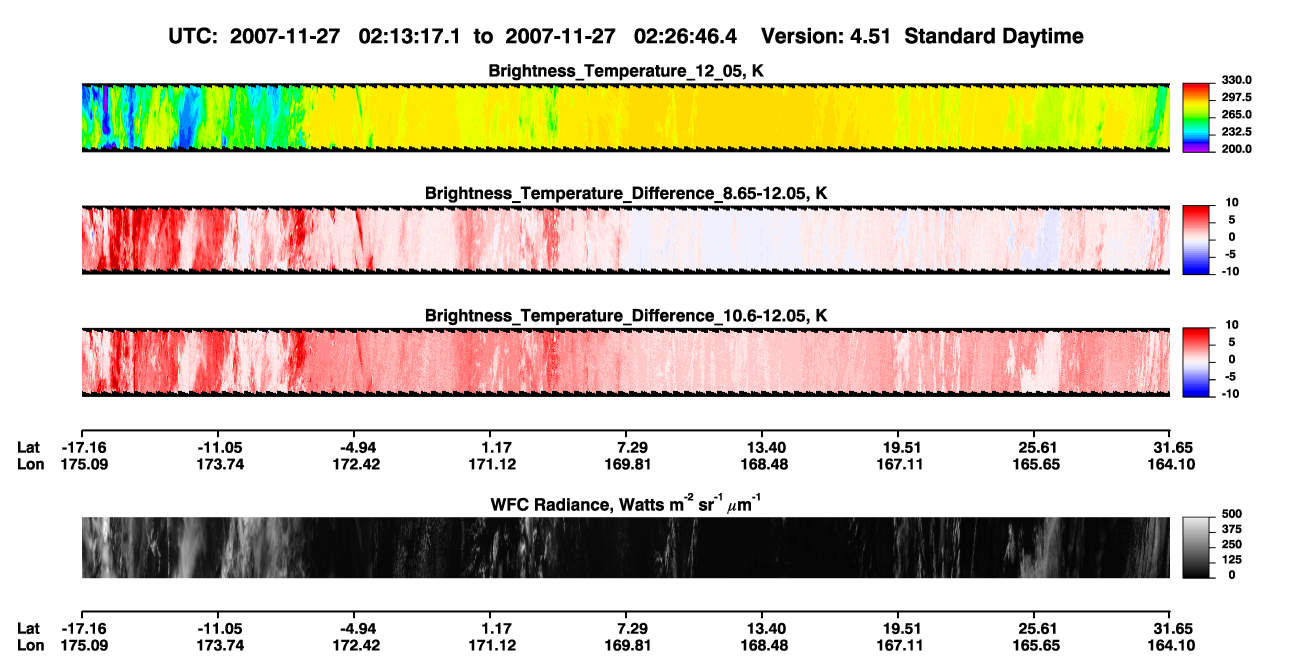Screen dimensions: 1300x667
Task: Open the 10.6-12.05 difference image strip
Action: [x=625, y=362]
